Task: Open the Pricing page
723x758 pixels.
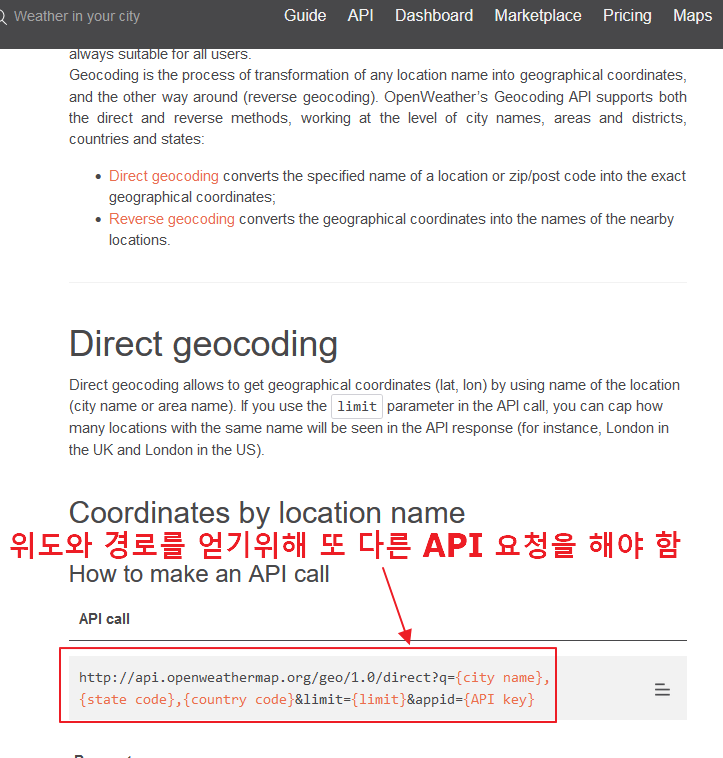Action: click(x=627, y=15)
